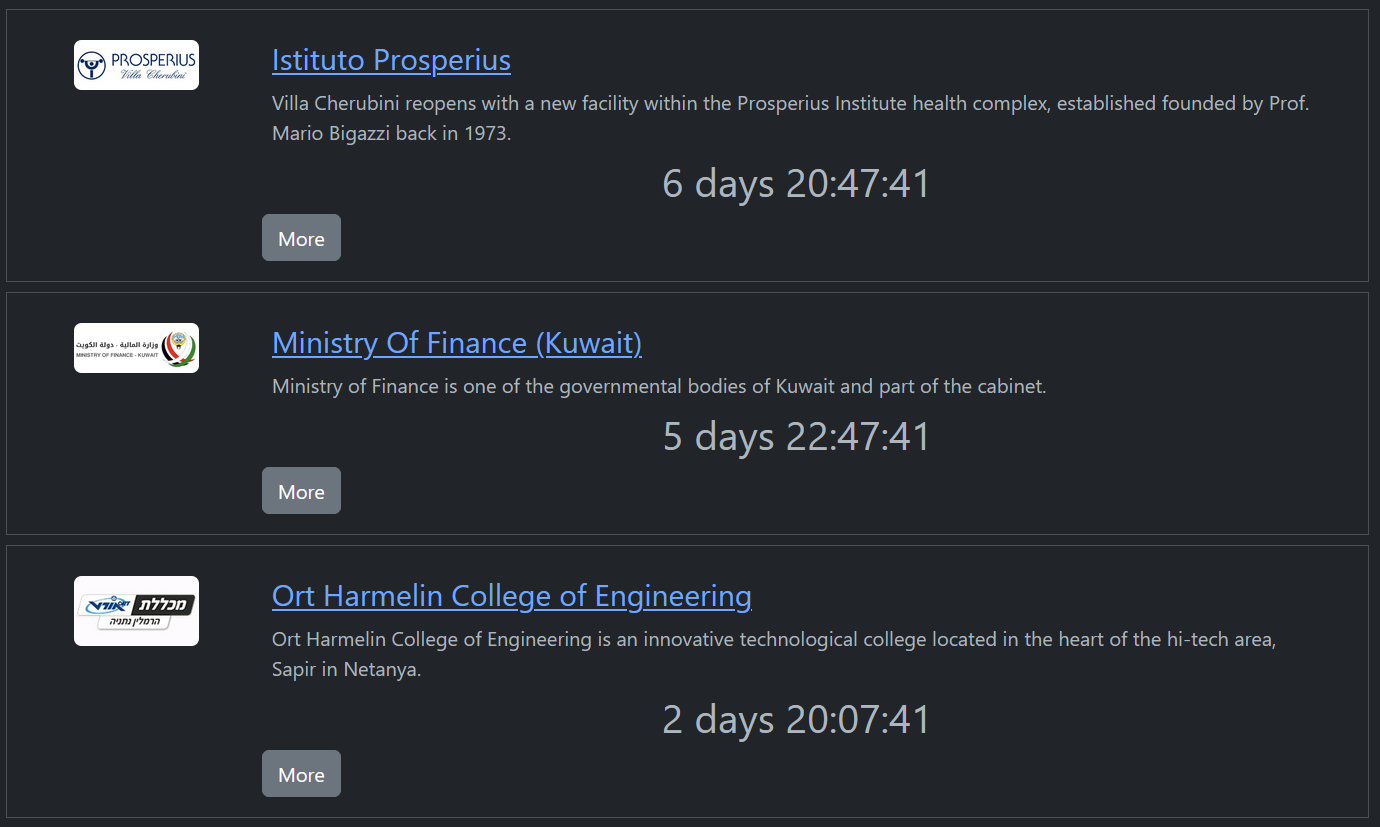Click the 5 days 22:47:41 countdown
Viewport: 1380px width, 827px height.
(796, 437)
